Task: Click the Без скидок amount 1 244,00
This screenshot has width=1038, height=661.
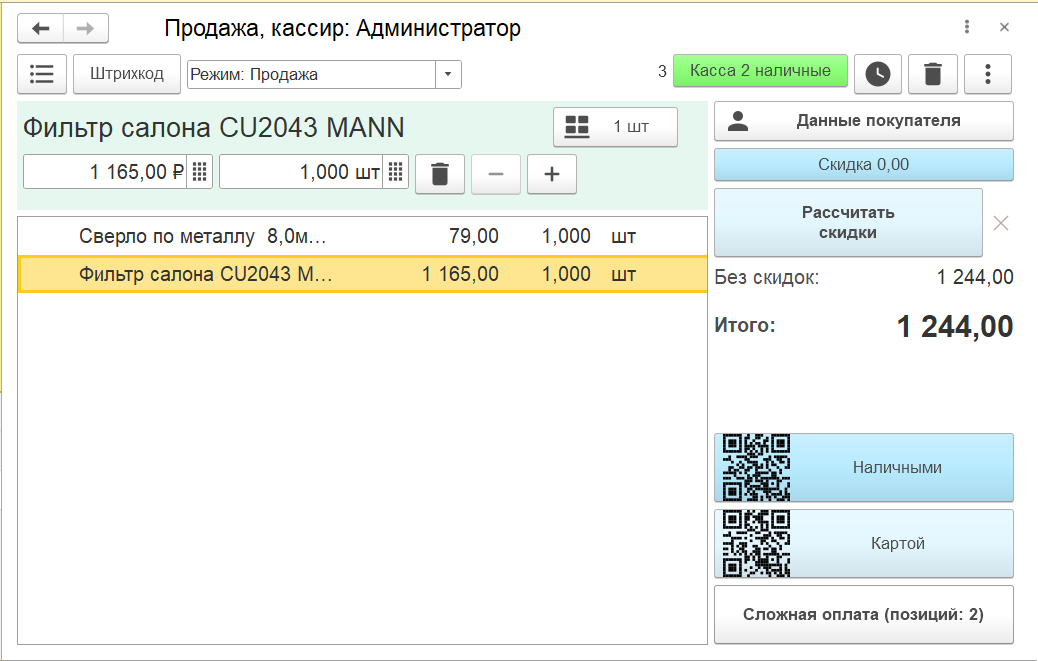Action: [975, 277]
